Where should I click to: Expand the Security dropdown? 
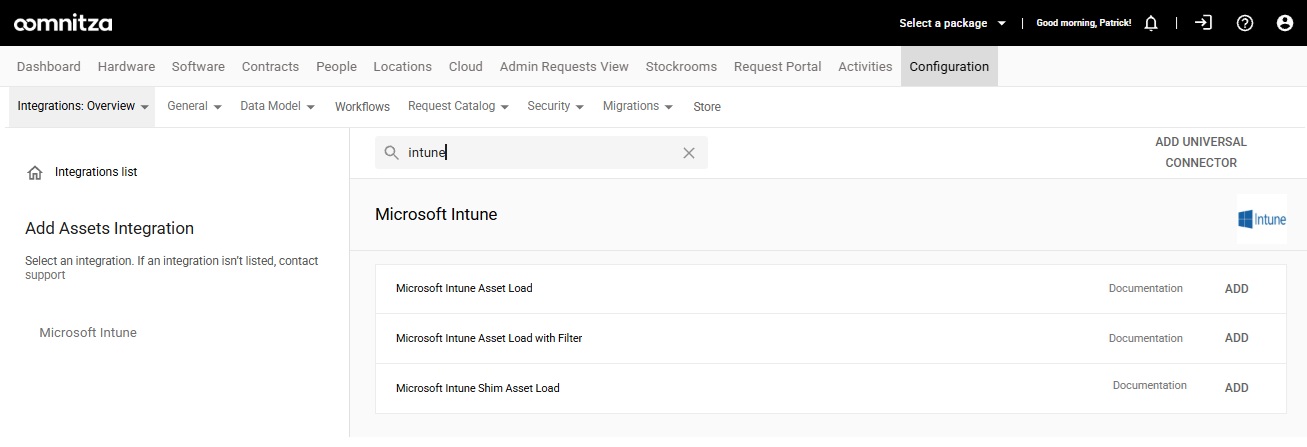click(556, 106)
